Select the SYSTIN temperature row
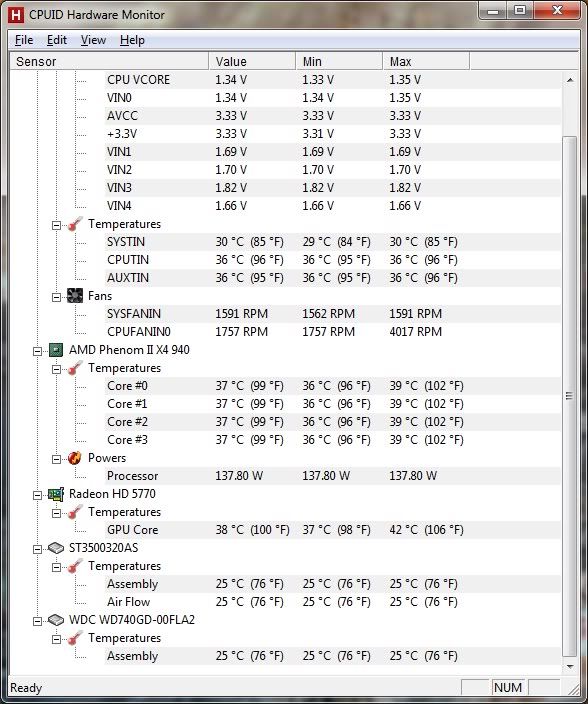588x704 pixels. (332, 242)
